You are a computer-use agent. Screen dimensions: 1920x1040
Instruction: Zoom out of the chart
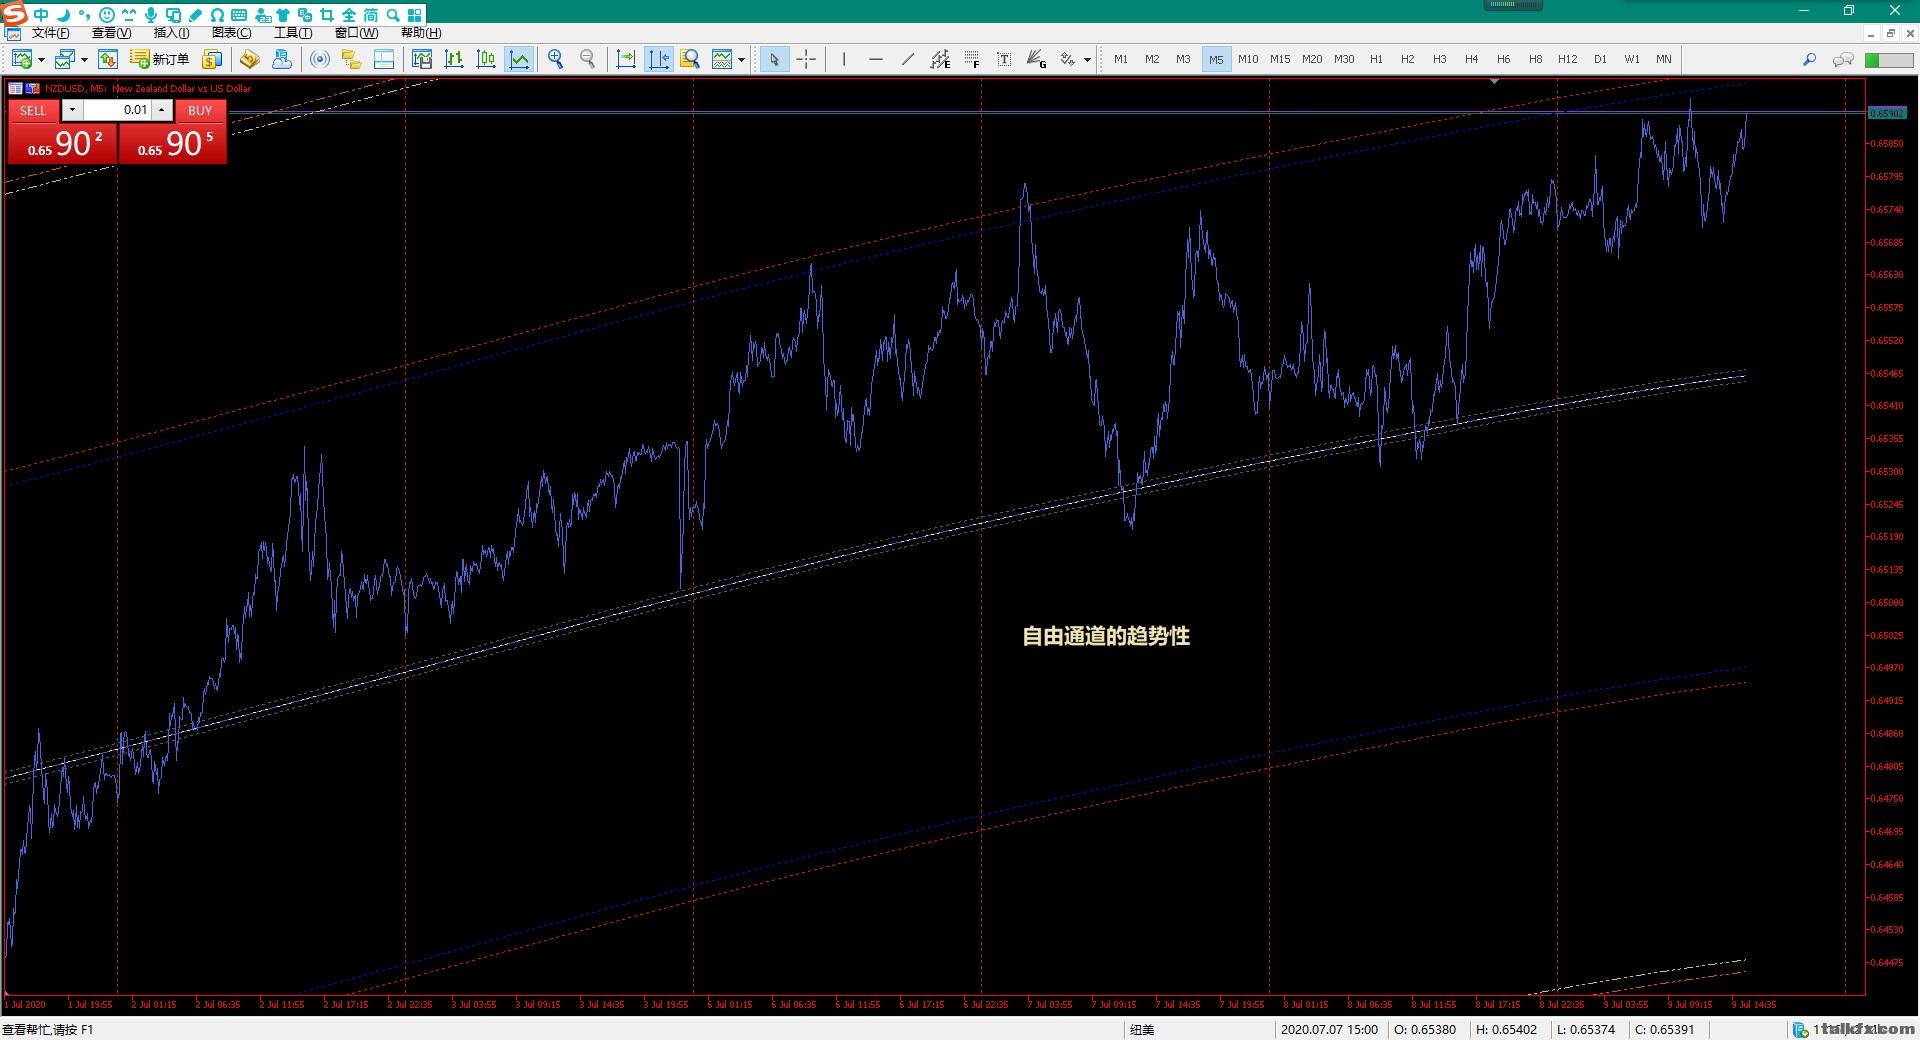point(588,60)
